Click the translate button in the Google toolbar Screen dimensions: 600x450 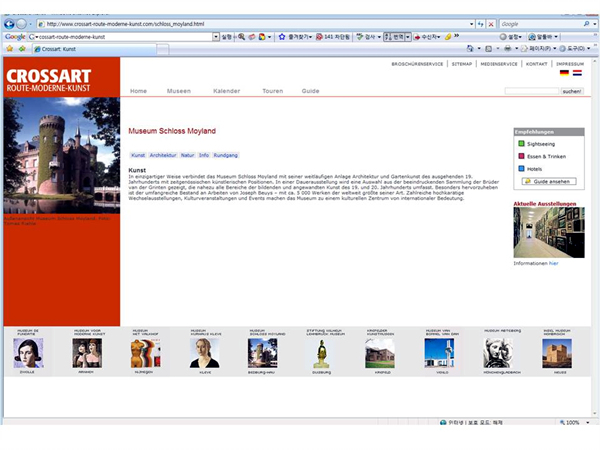coord(394,37)
